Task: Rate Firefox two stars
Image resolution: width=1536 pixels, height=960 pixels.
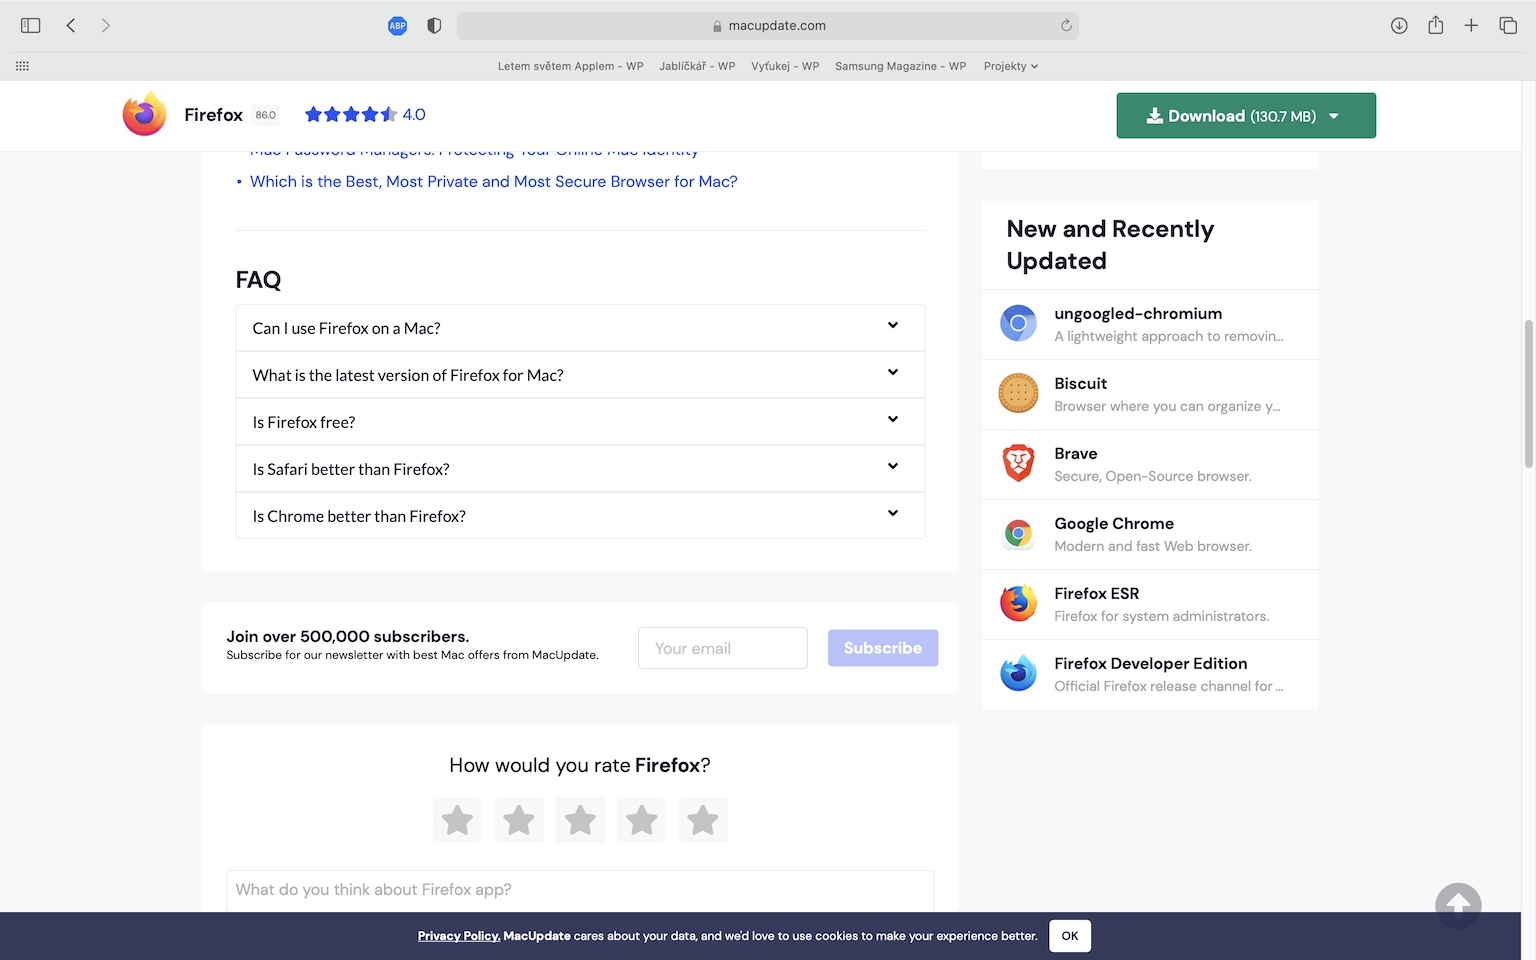Action: click(519, 820)
